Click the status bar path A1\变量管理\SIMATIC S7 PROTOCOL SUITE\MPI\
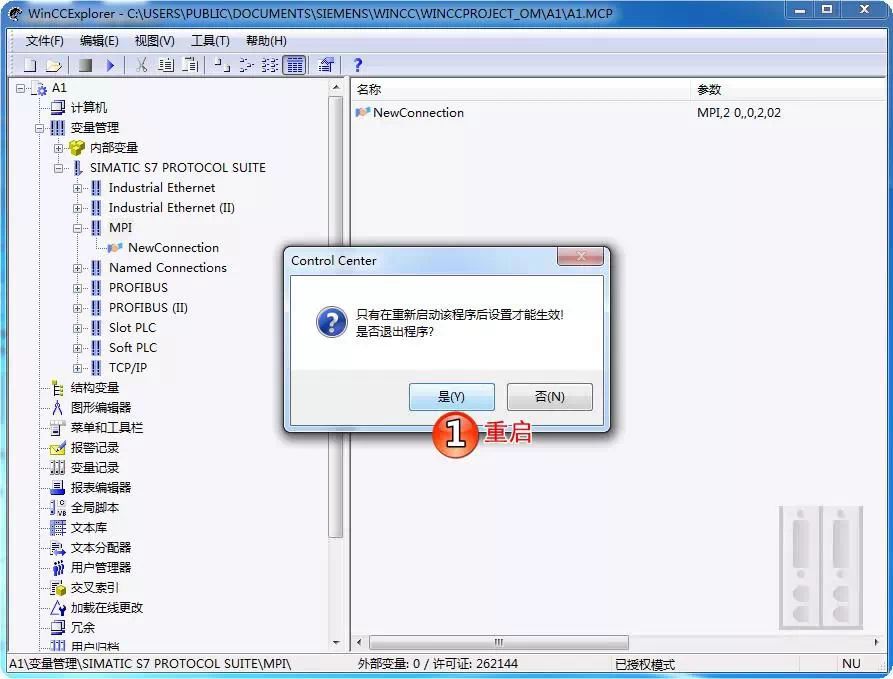 [x=150, y=664]
